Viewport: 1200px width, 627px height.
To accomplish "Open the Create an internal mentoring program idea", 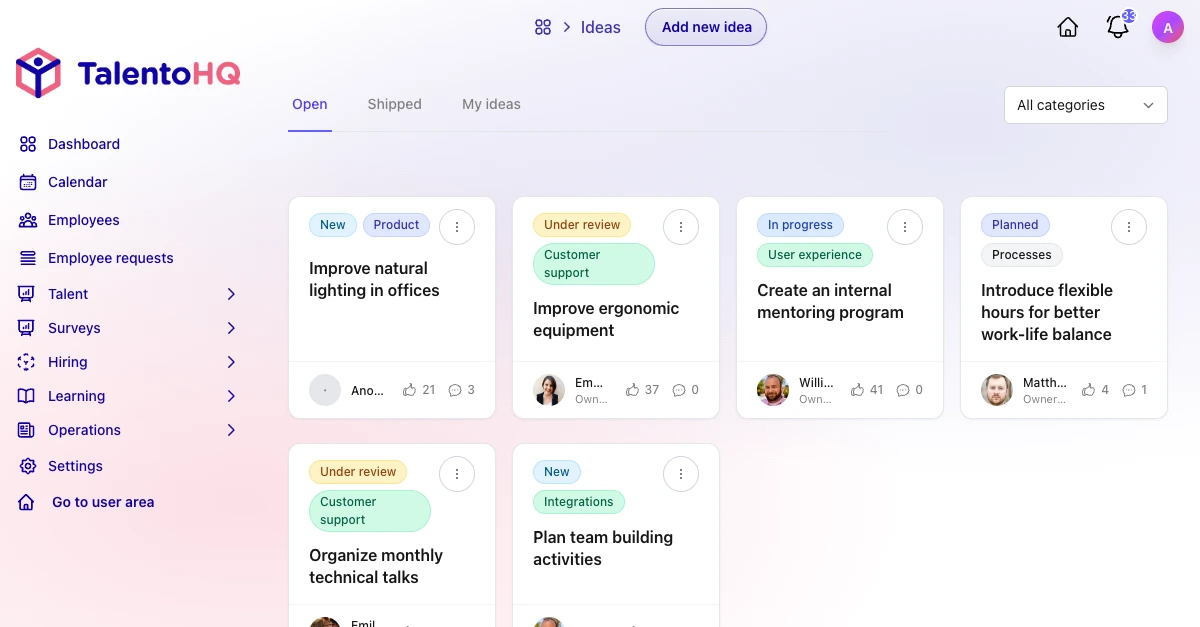I will pyautogui.click(x=830, y=301).
